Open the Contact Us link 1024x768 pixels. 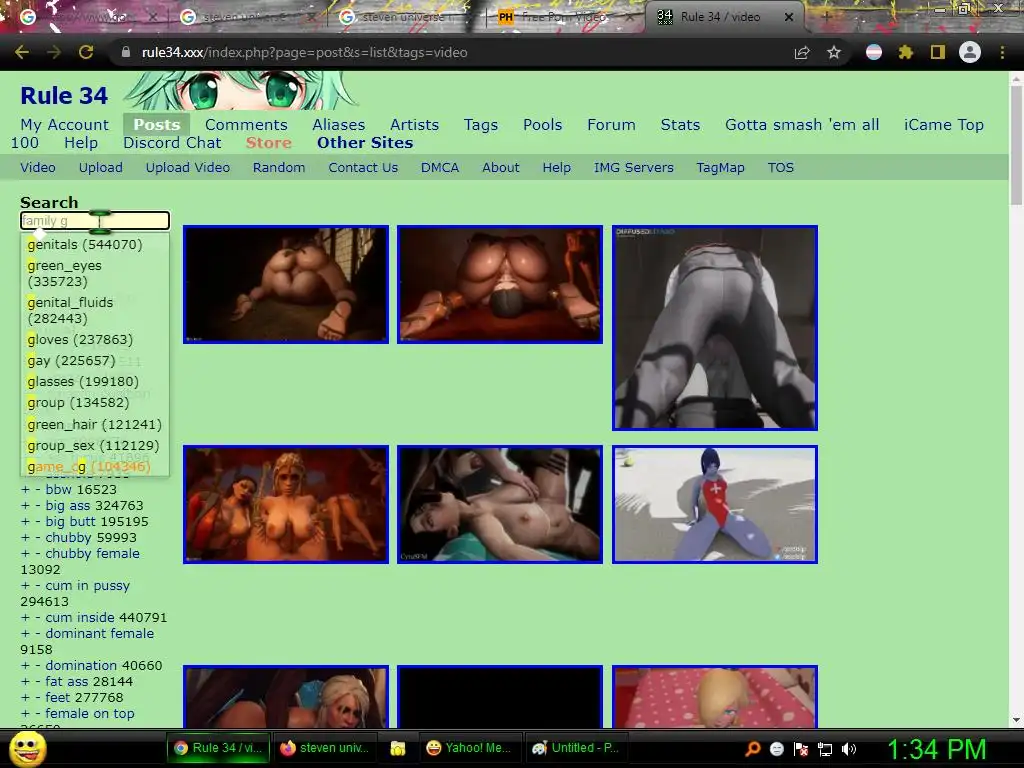click(363, 168)
